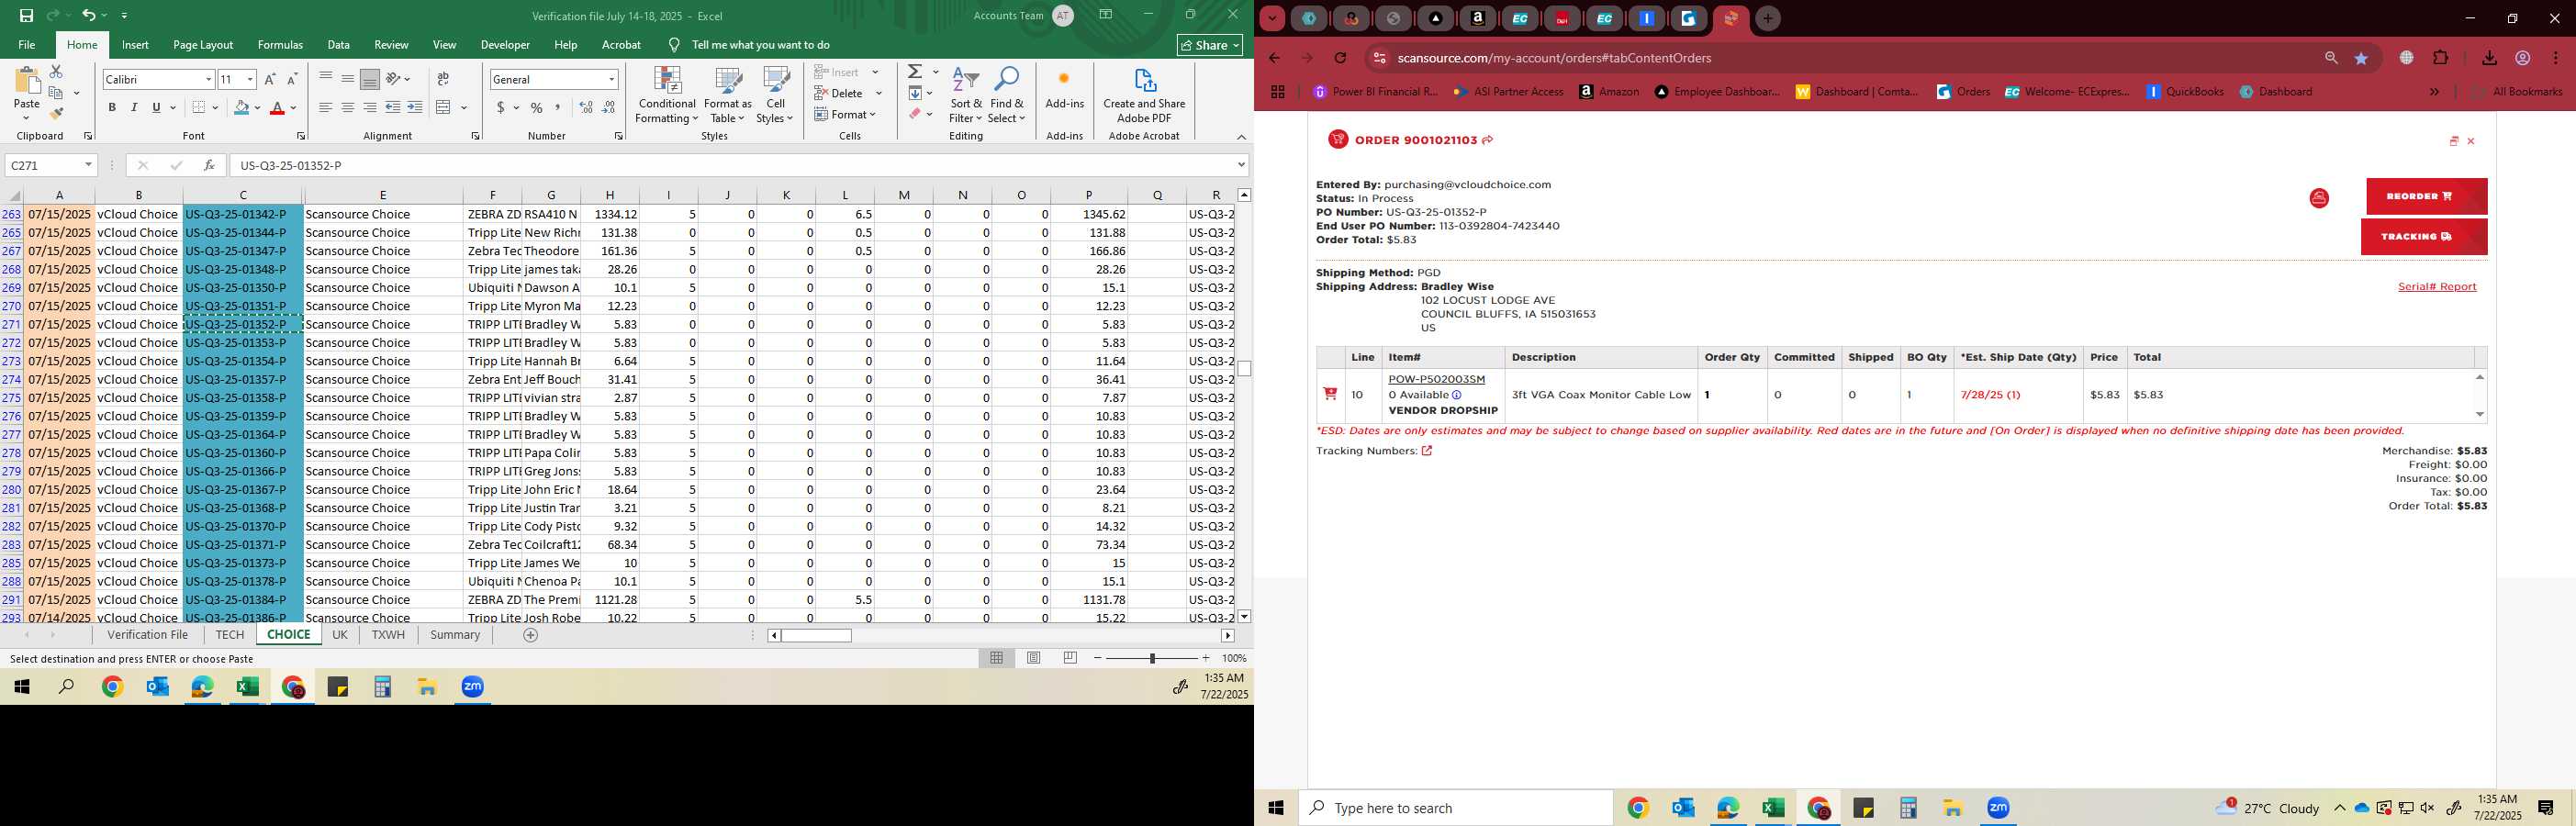The width and height of the screenshot is (2576, 826).
Task: Click the In Process order status text
Action: 1385,198
